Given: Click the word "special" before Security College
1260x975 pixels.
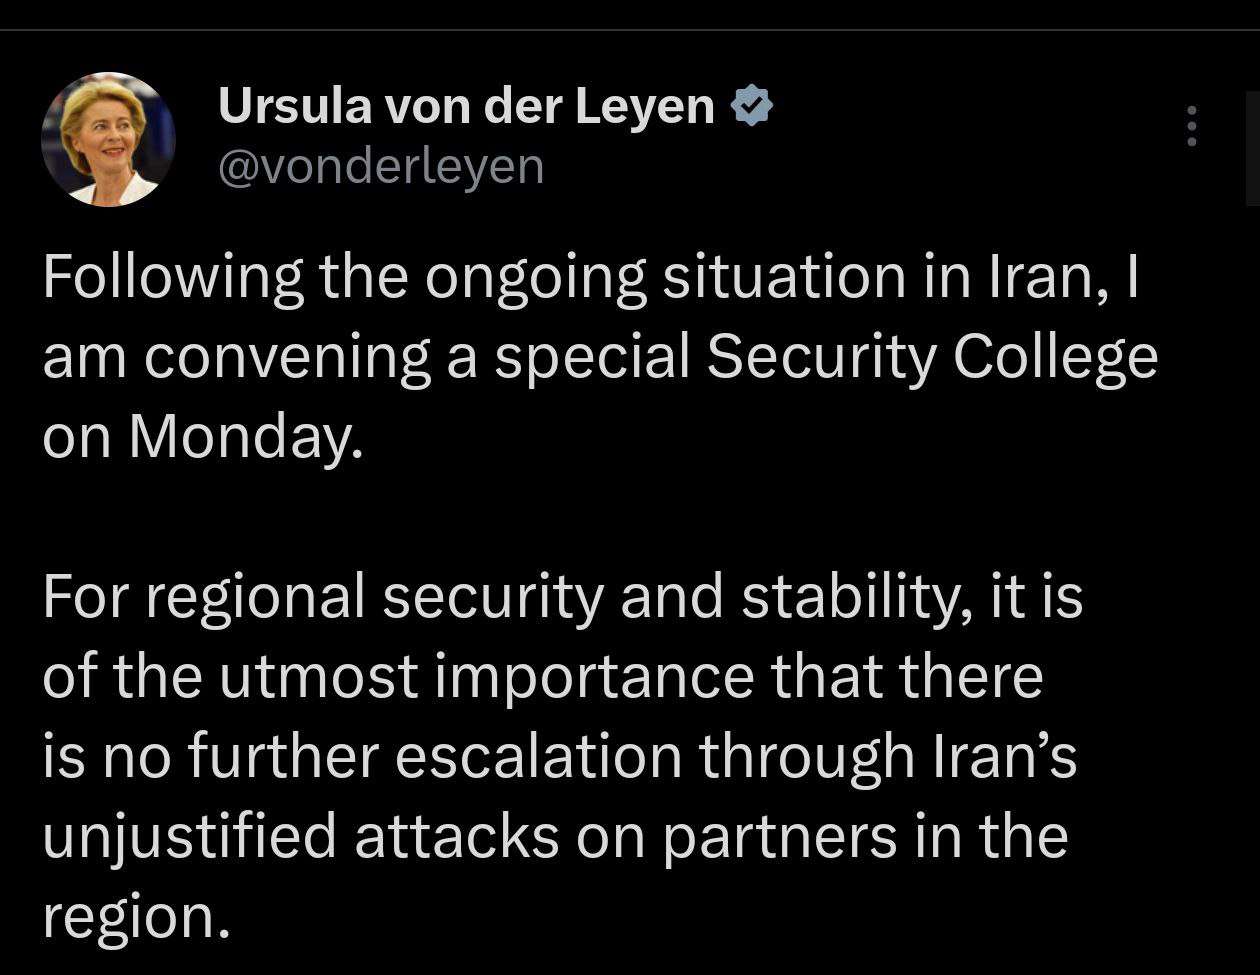Looking at the screenshot, I should point(593,358).
